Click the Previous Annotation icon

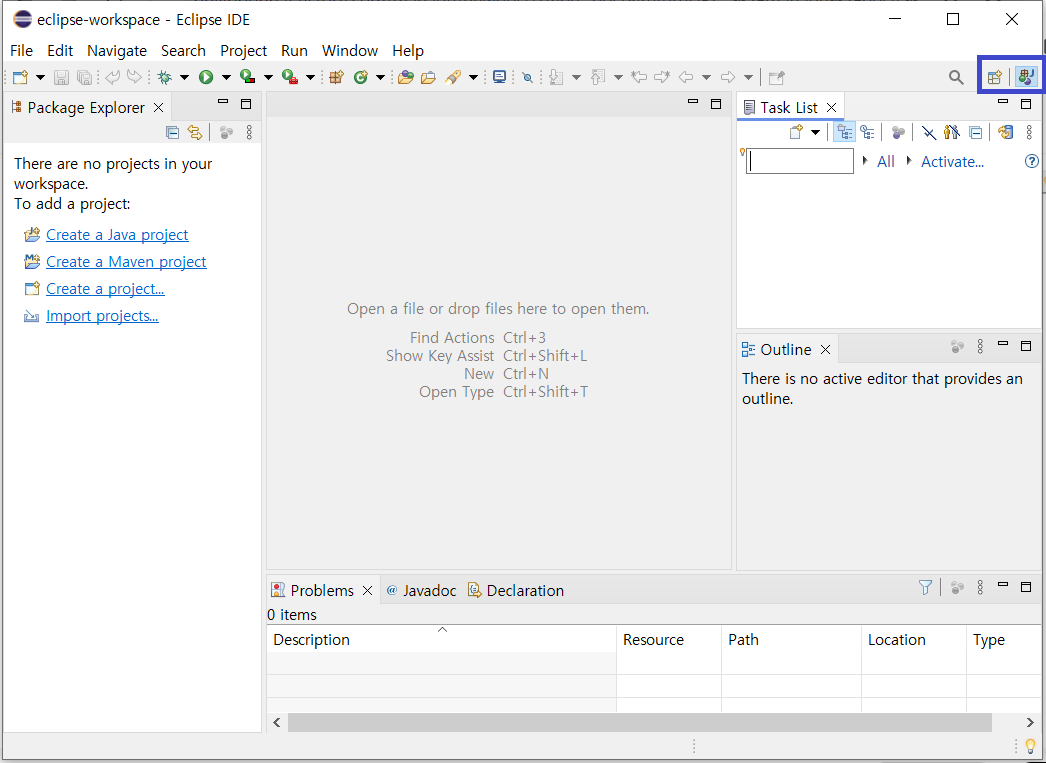point(598,77)
